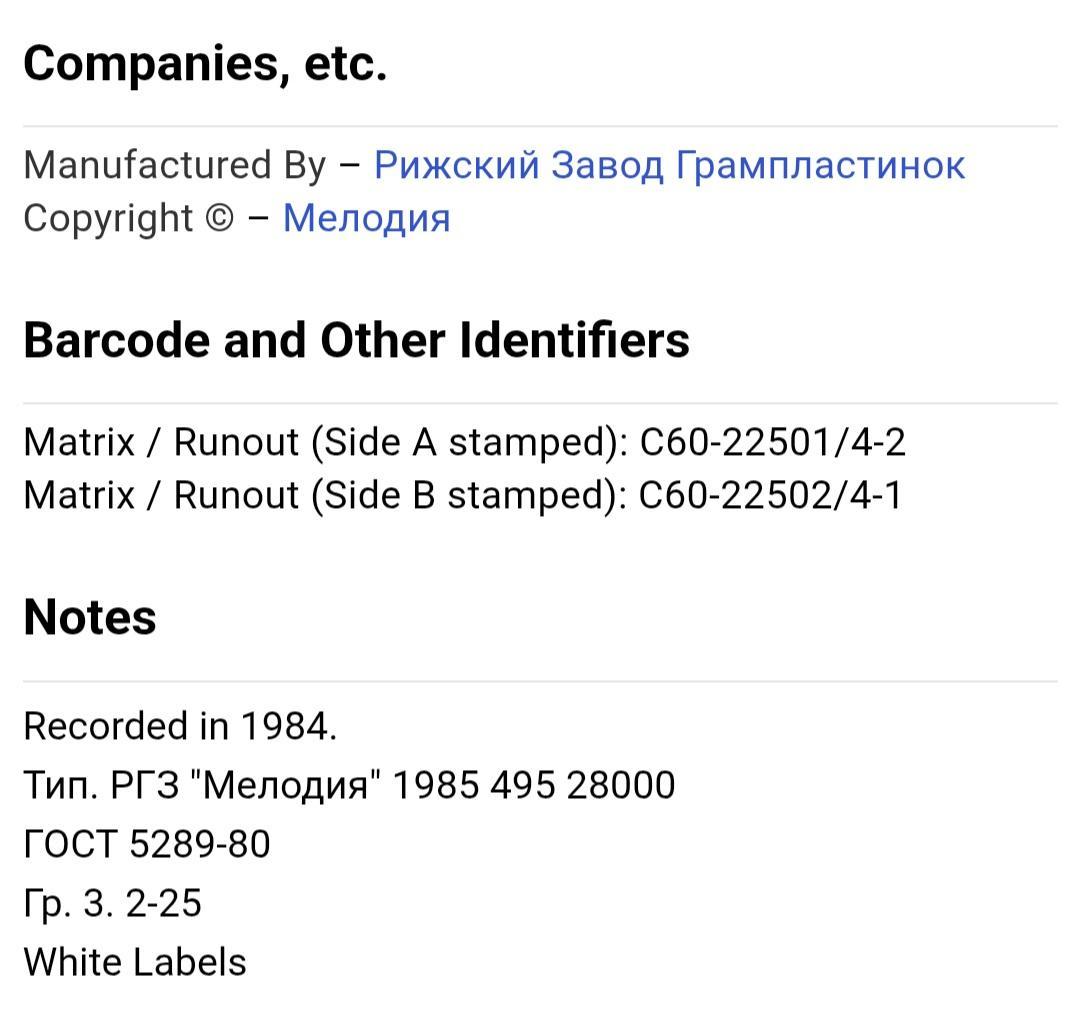
Task: Click the 'Manufactured By' label text
Action: click(x=174, y=165)
